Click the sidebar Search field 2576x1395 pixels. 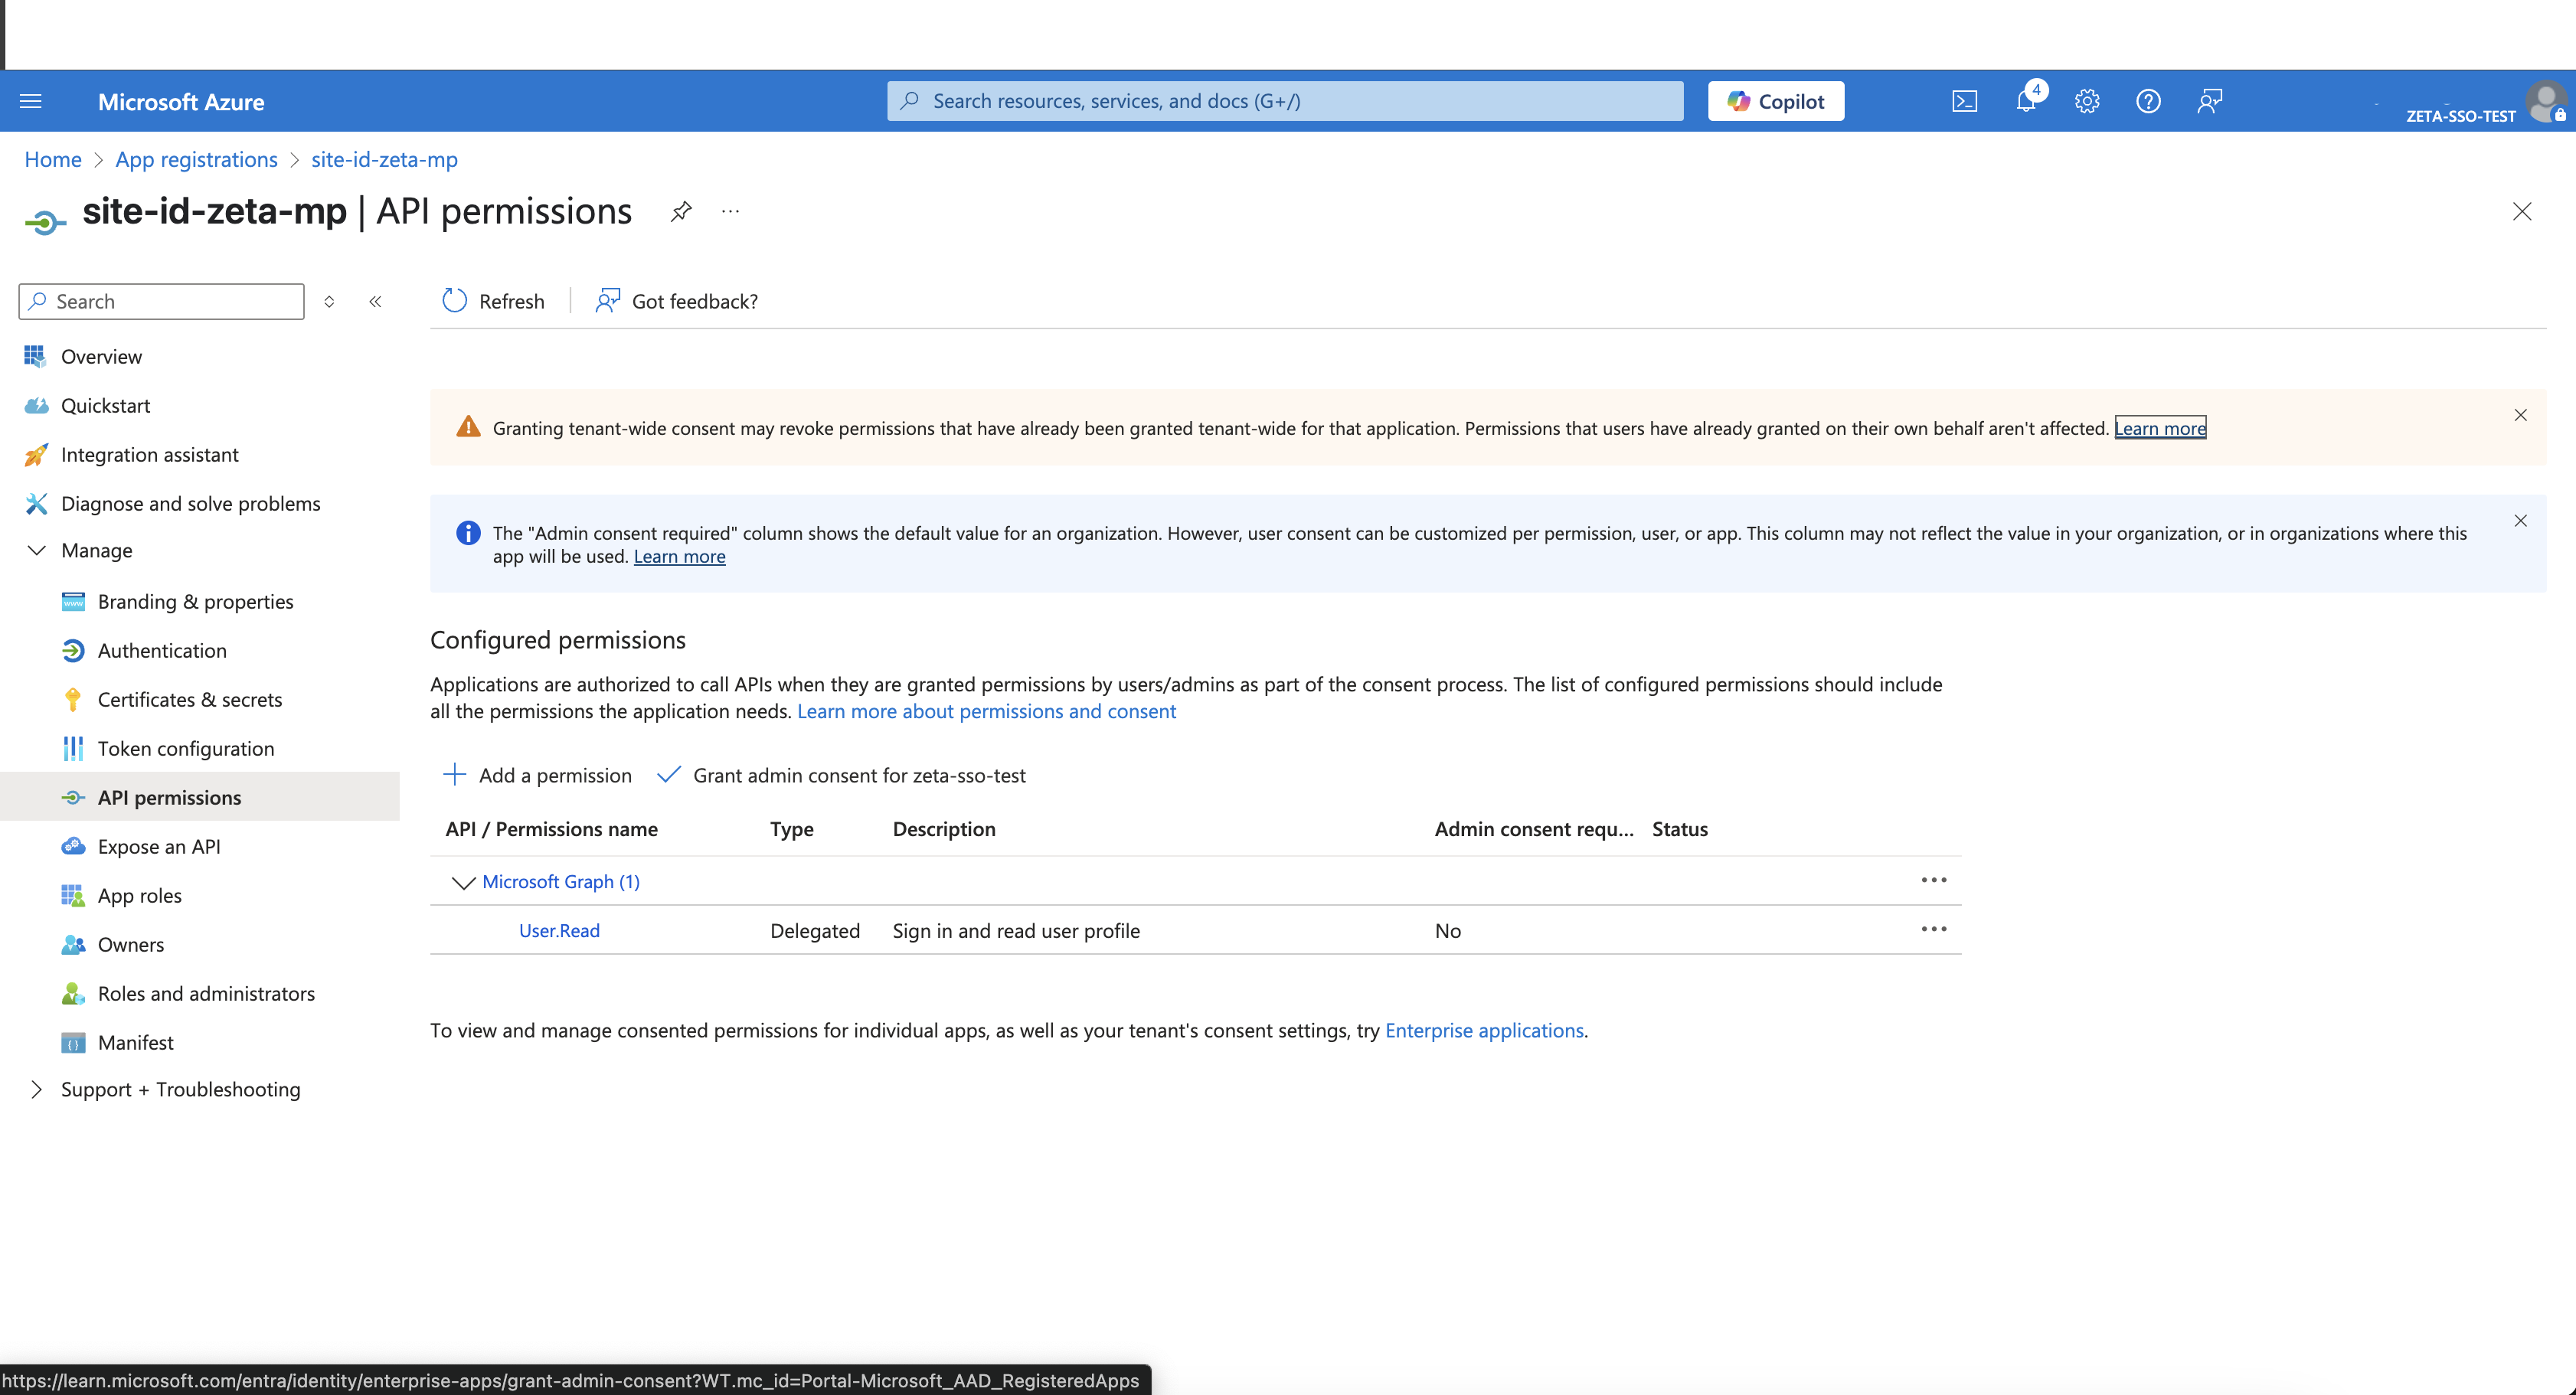coord(160,301)
